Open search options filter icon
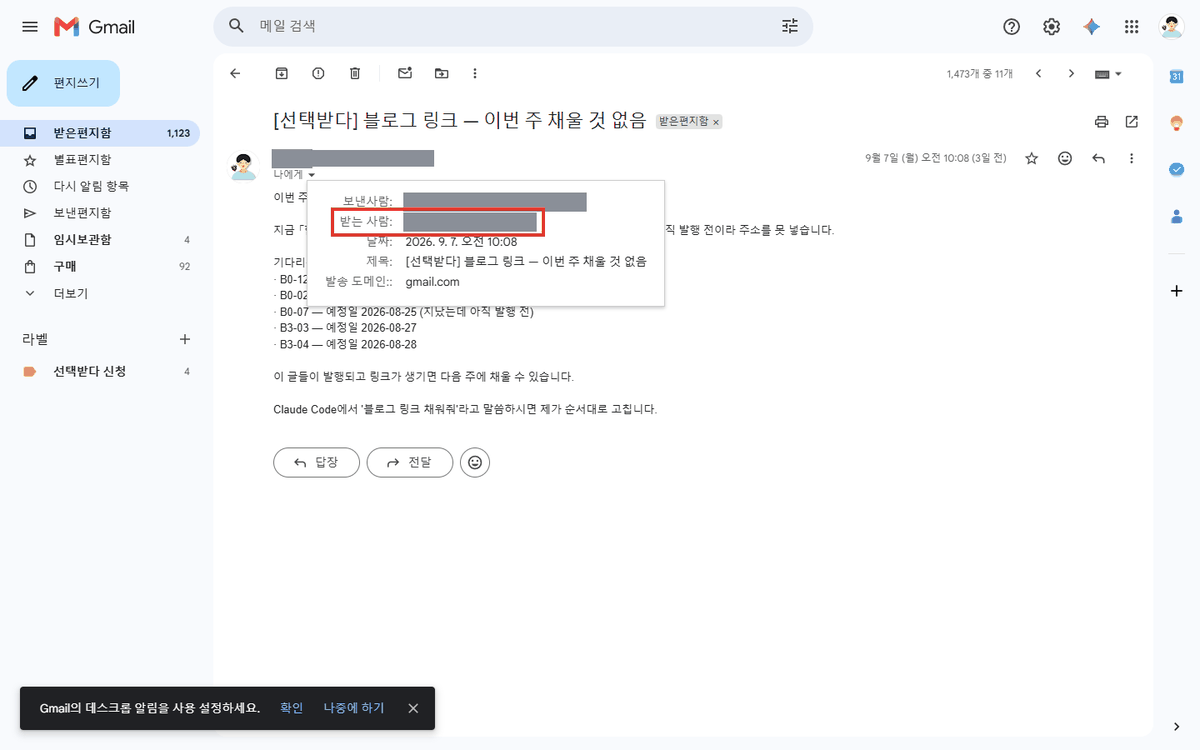1200x750 pixels. 790,26
